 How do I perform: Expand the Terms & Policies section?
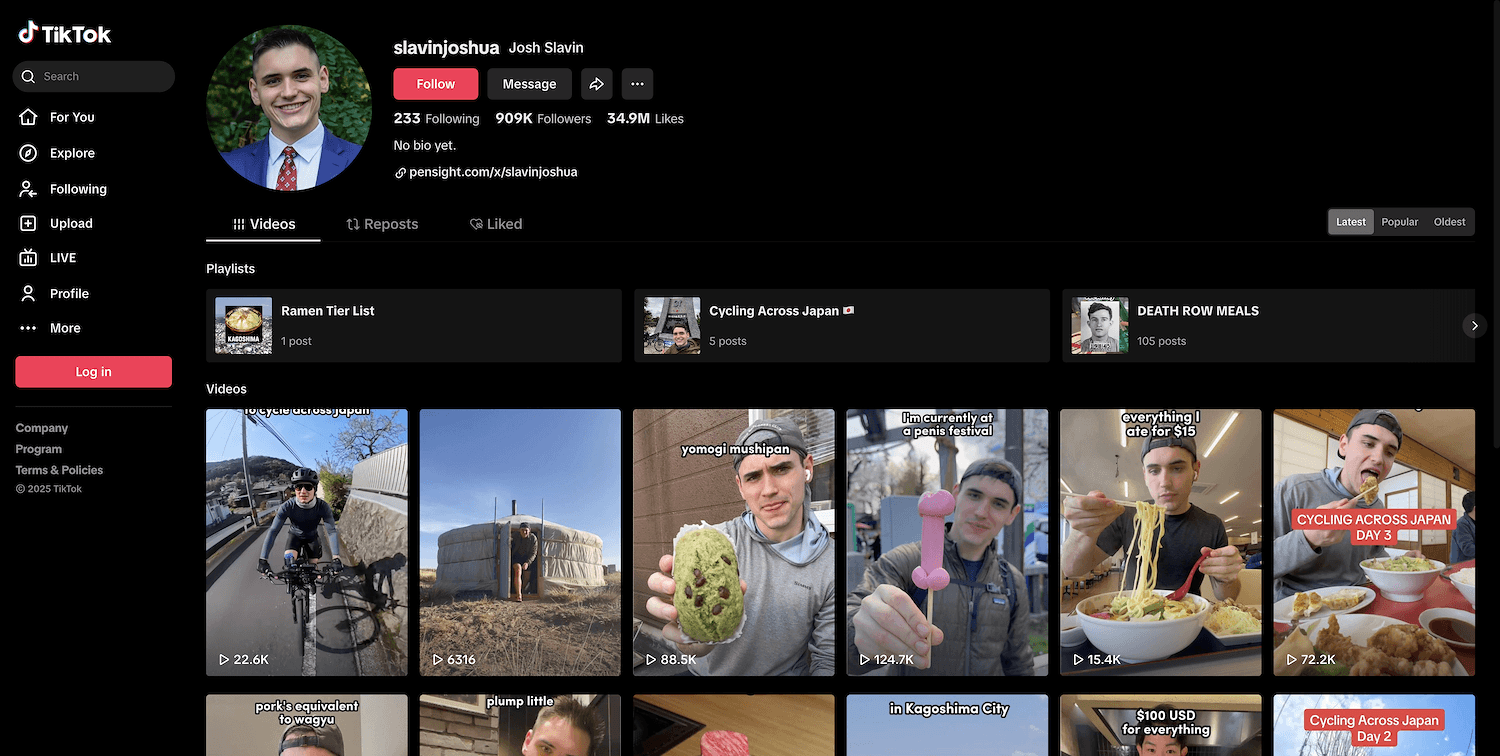click(x=59, y=470)
